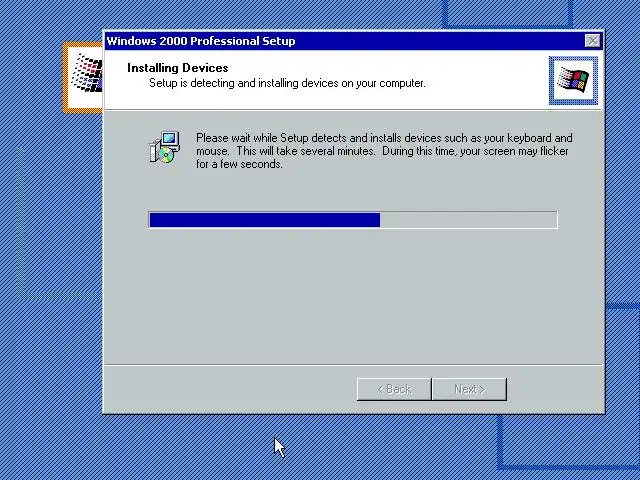Click the grayed-out Back button

(394, 389)
